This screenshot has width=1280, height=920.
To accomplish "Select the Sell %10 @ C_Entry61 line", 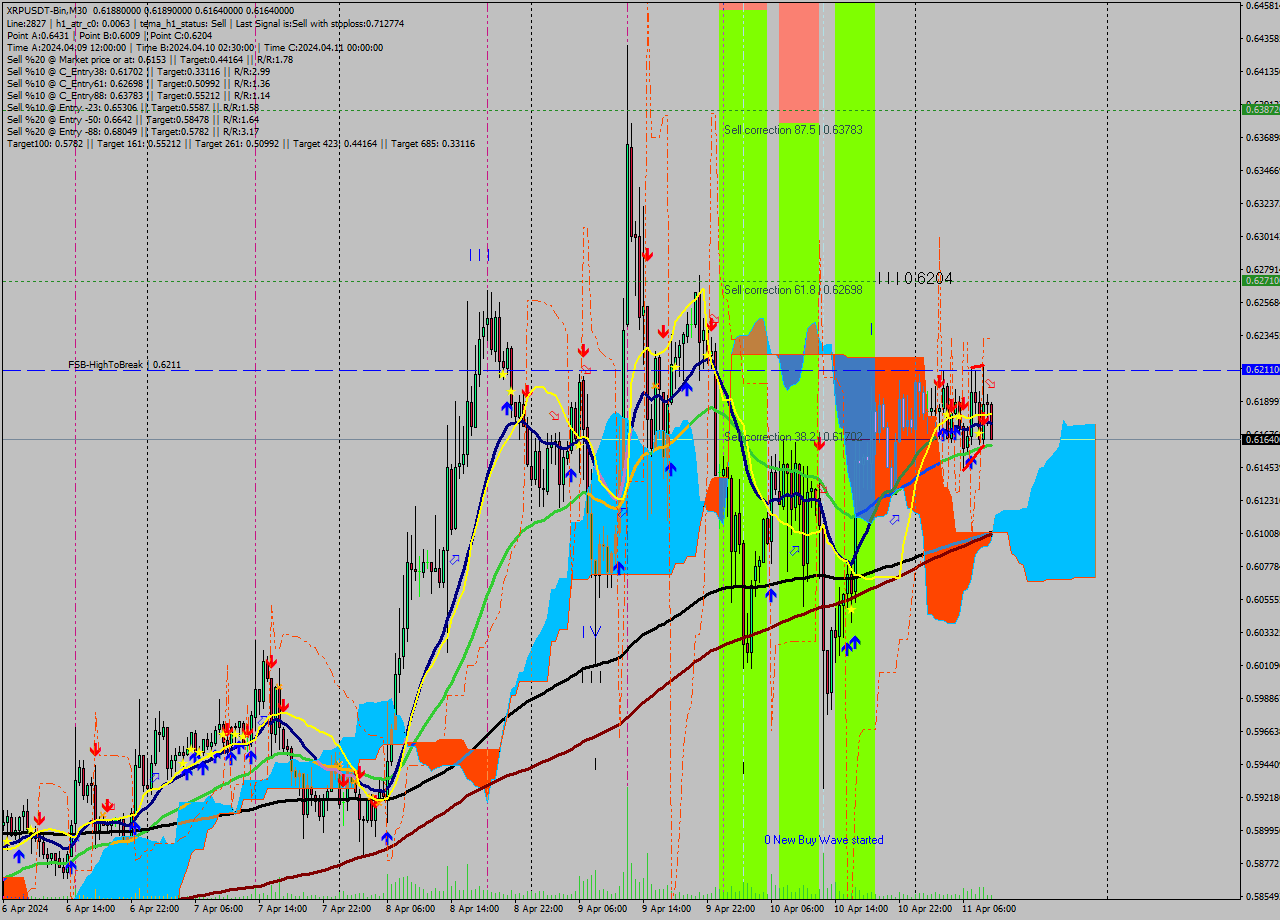I will click(x=138, y=83).
